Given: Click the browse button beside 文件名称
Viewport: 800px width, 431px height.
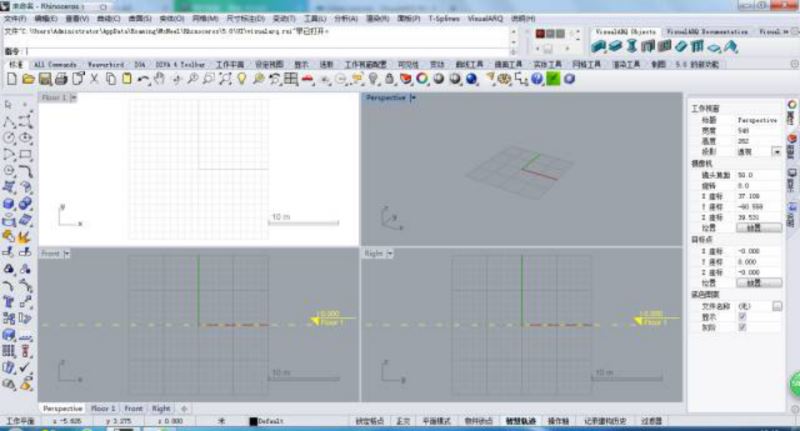Looking at the screenshot, I should click(777, 306).
